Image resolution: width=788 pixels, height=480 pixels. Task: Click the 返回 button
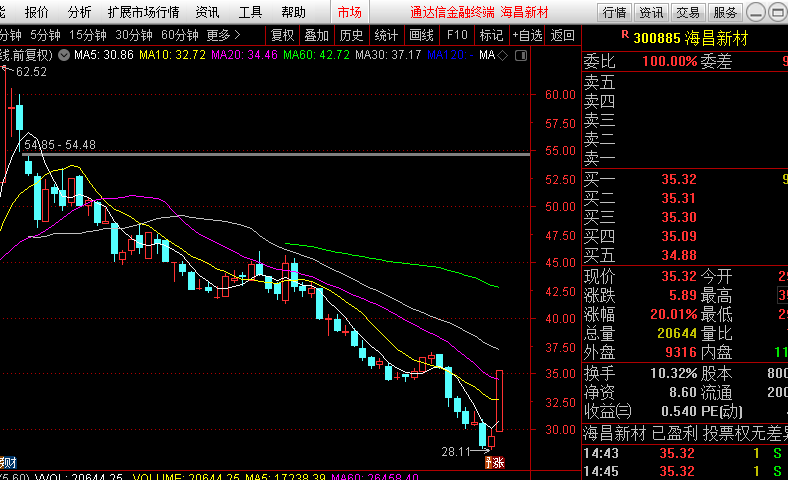(x=562, y=35)
